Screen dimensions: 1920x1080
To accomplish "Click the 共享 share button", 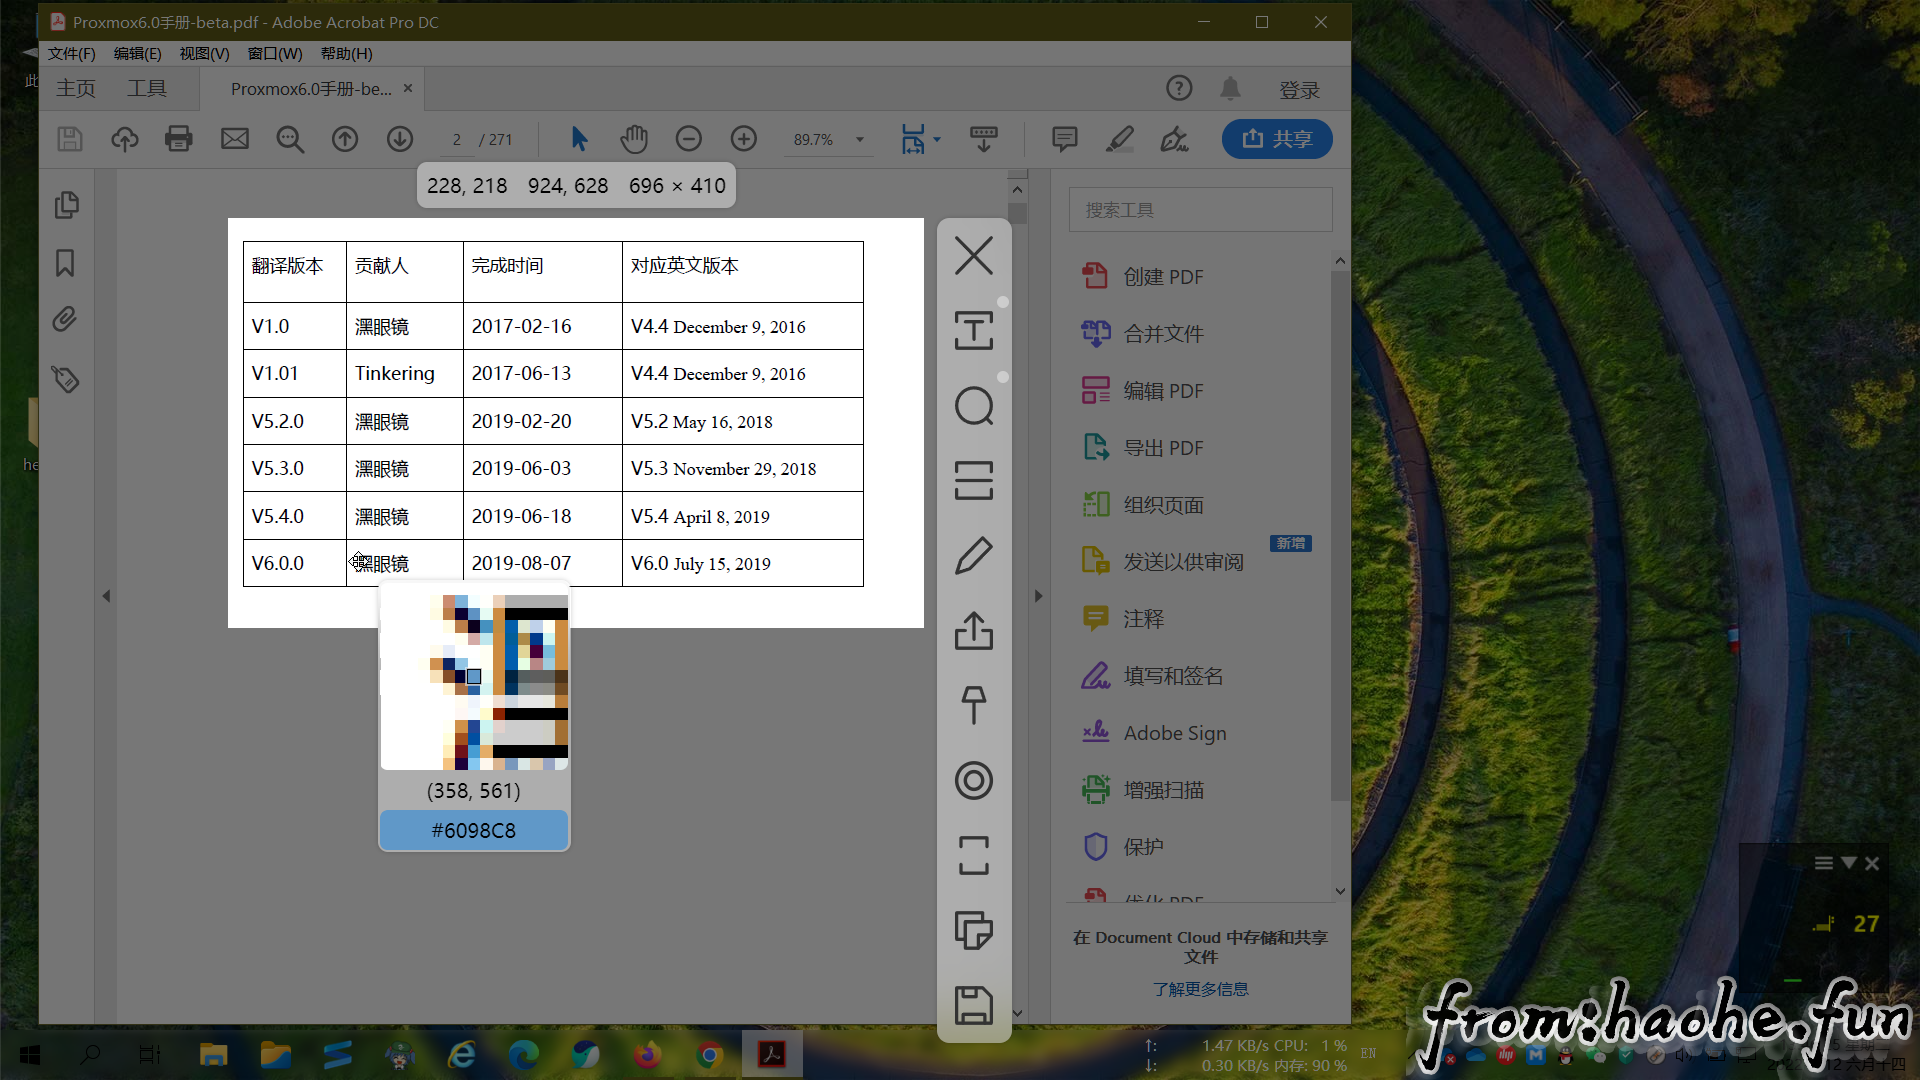I will tap(1277, 139).
